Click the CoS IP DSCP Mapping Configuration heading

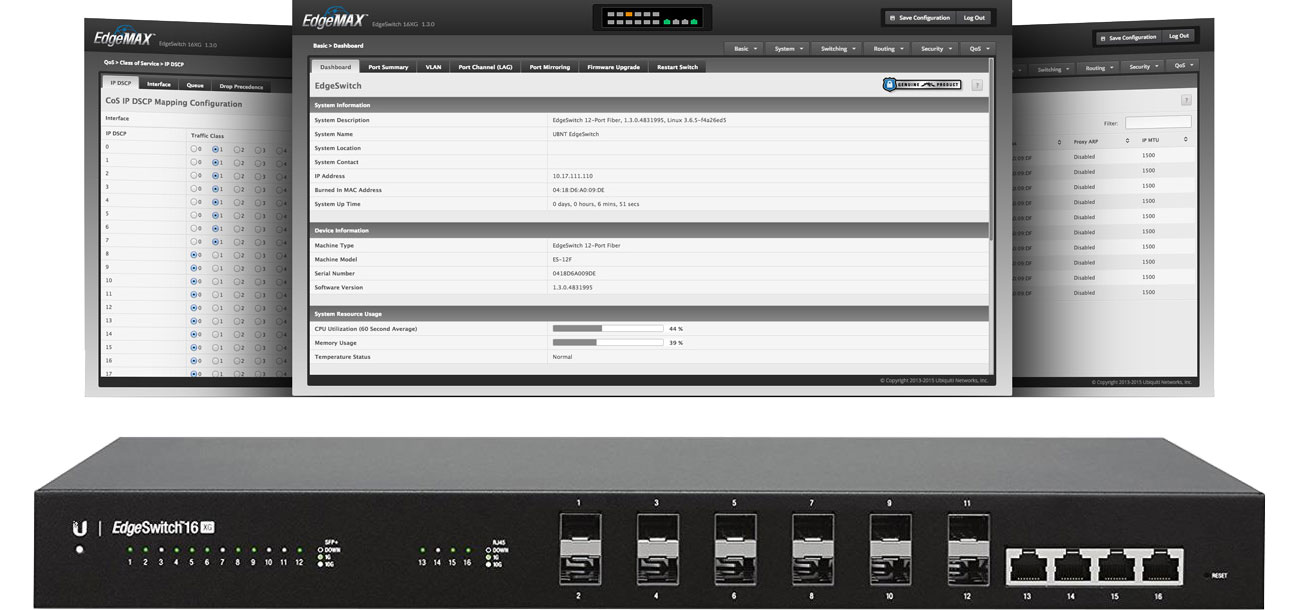(x=174, y=103)
